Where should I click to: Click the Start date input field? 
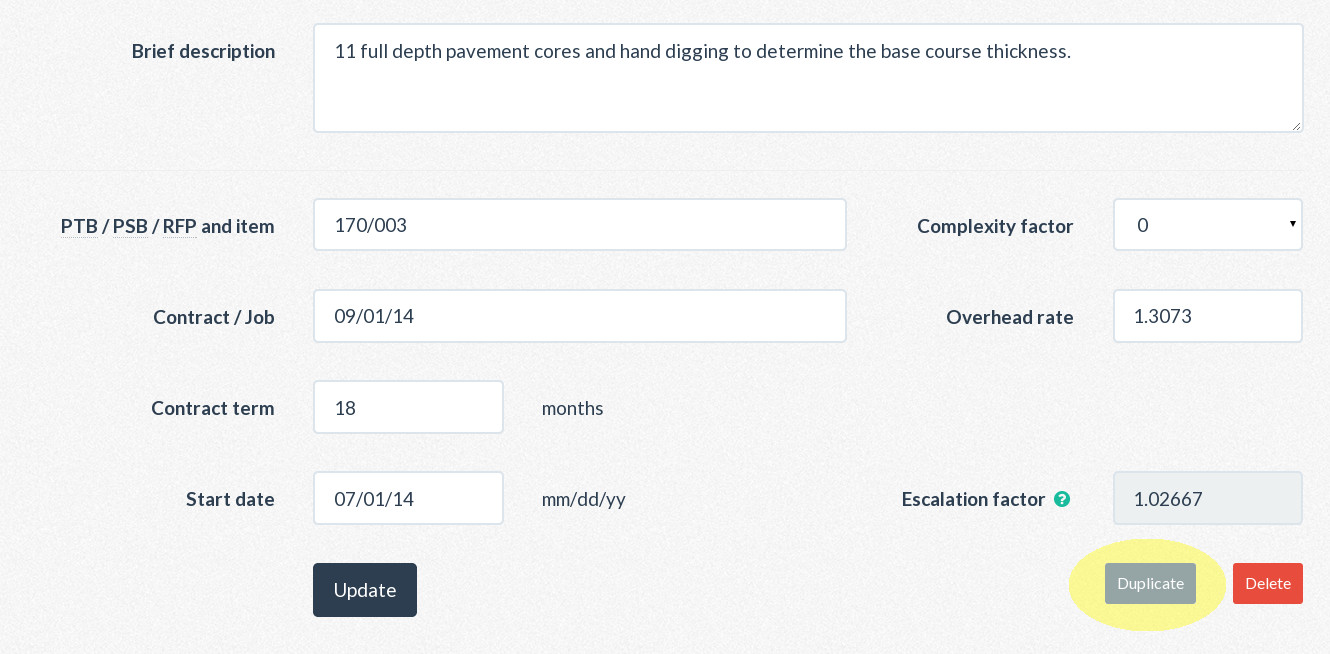(x=408, y=498)
